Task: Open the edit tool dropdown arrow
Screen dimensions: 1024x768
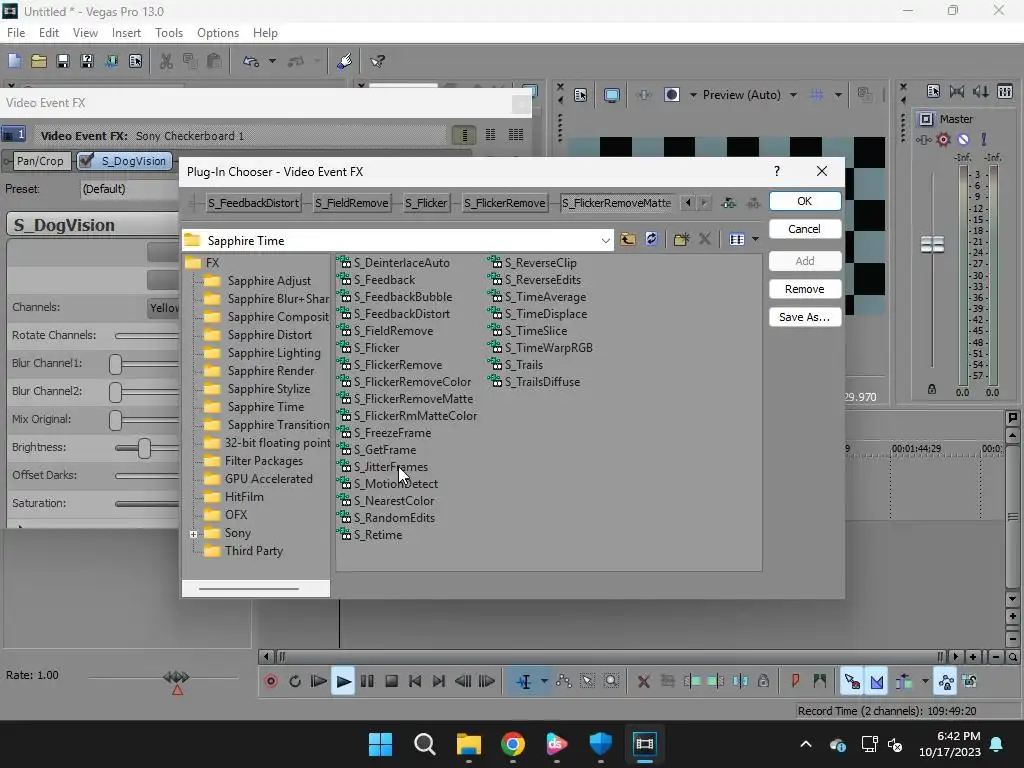Action: [x=544, y=681]
